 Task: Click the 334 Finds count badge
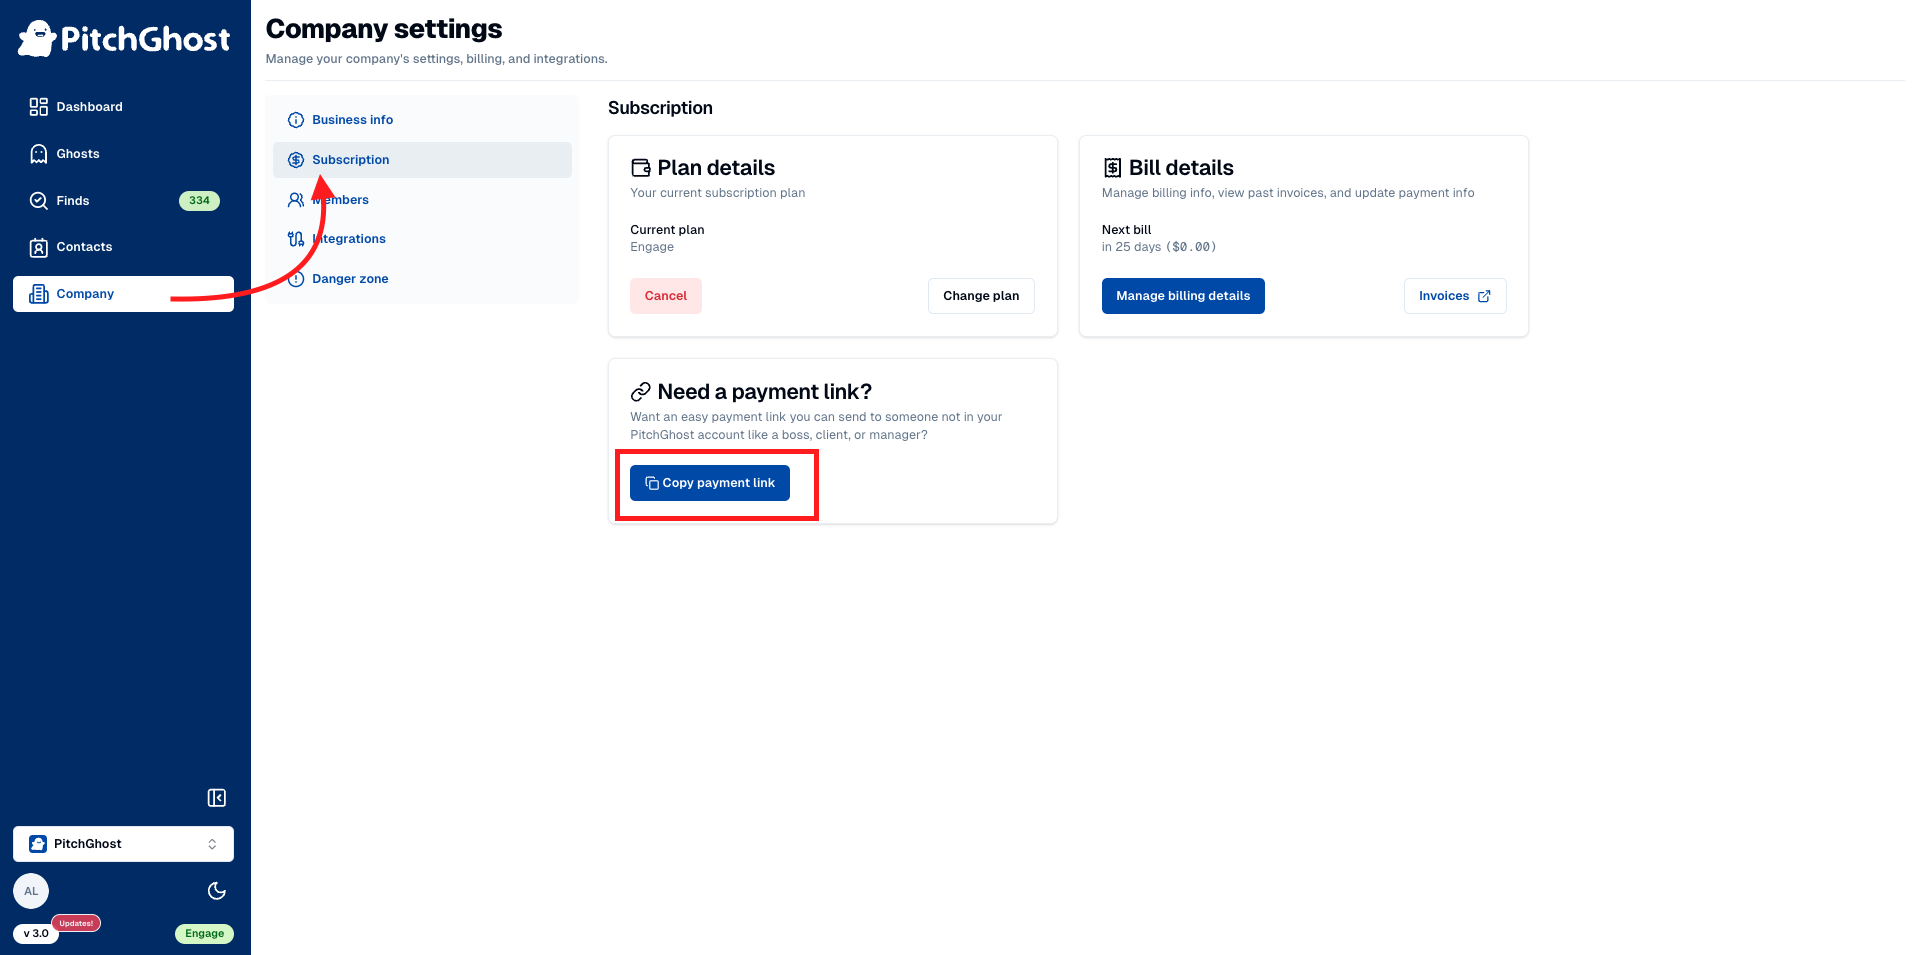tap(199, 201)
